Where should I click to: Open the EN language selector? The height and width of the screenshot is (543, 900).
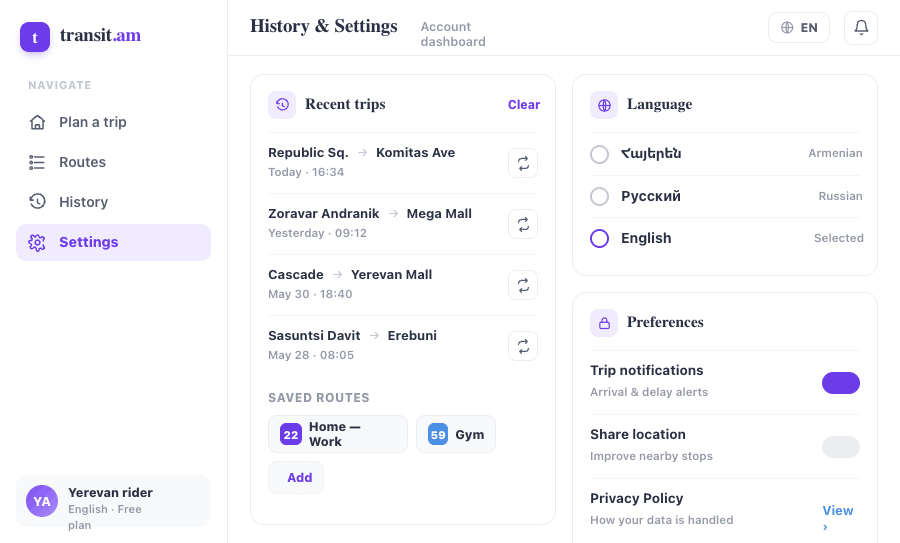pos(798,28)
